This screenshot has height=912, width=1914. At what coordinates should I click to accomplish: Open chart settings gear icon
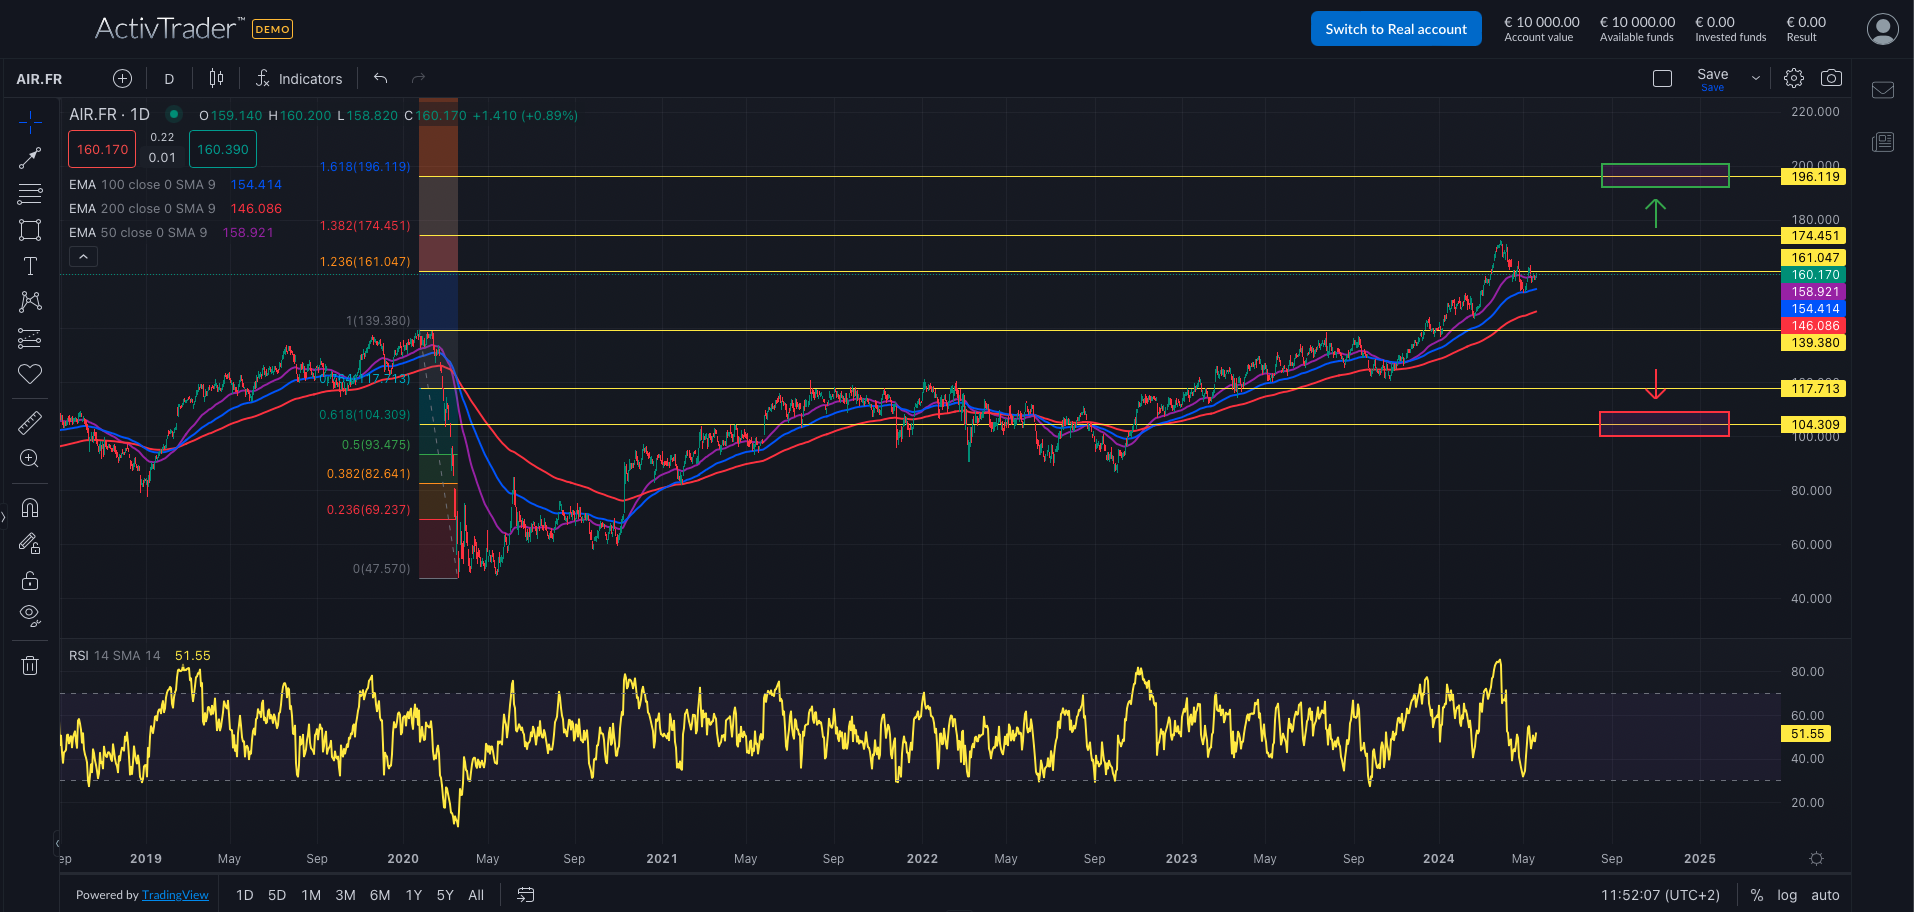pyautogui.click(x=1794, y=78)
